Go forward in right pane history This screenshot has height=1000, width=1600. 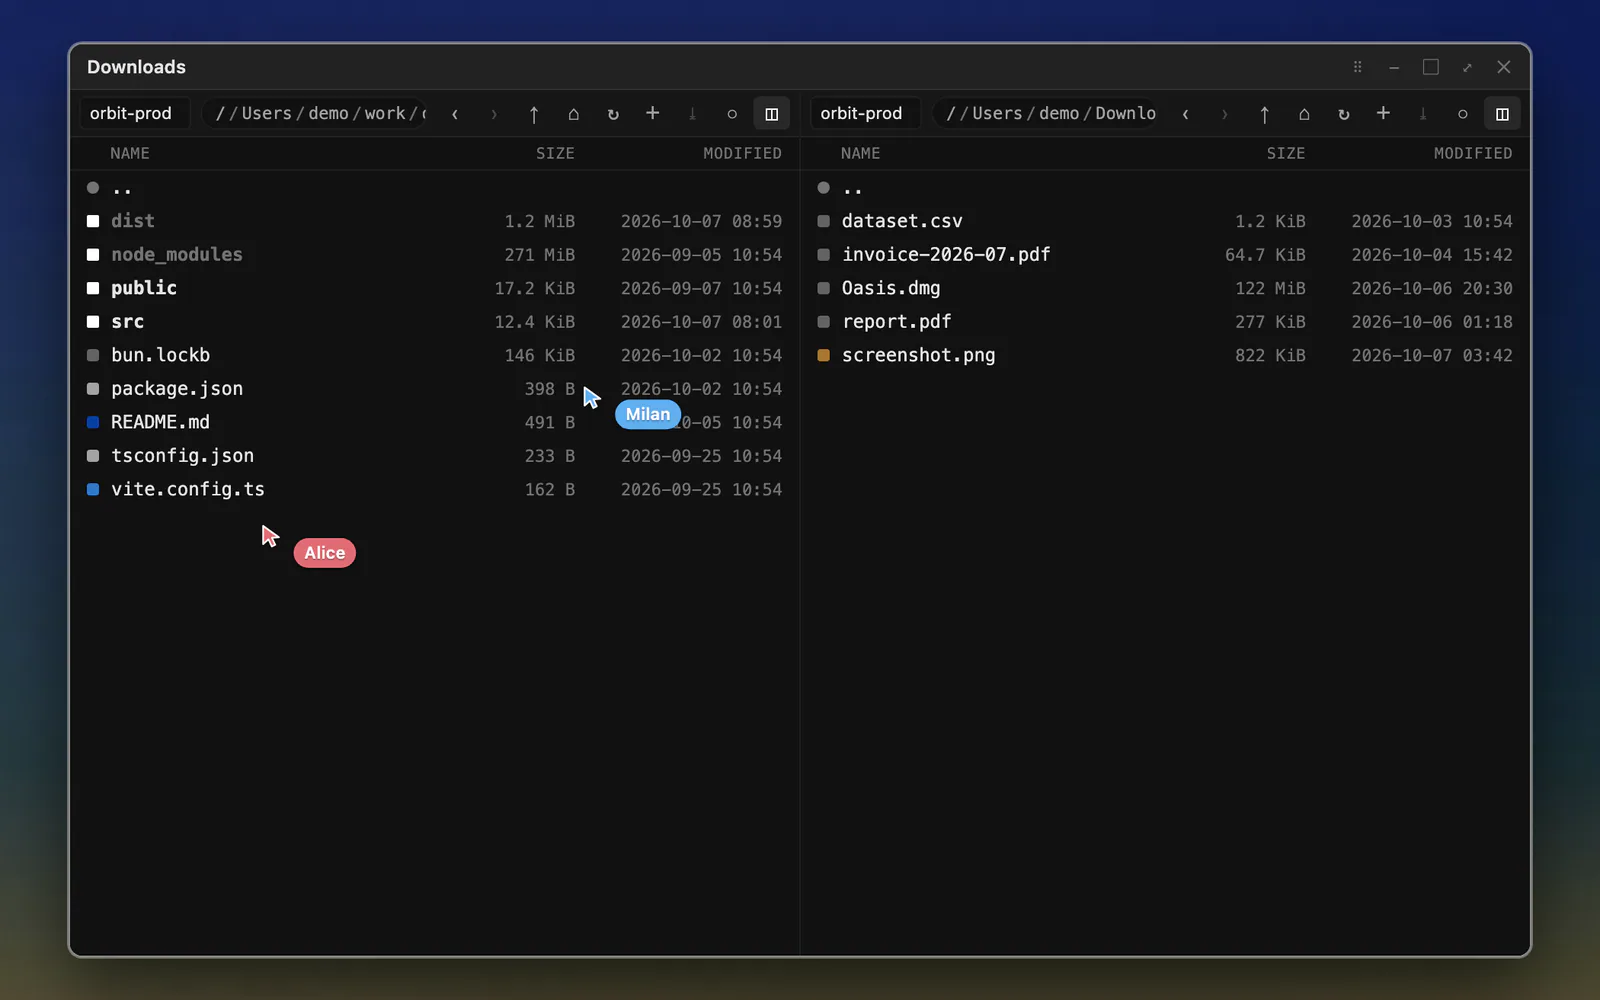1225,114
